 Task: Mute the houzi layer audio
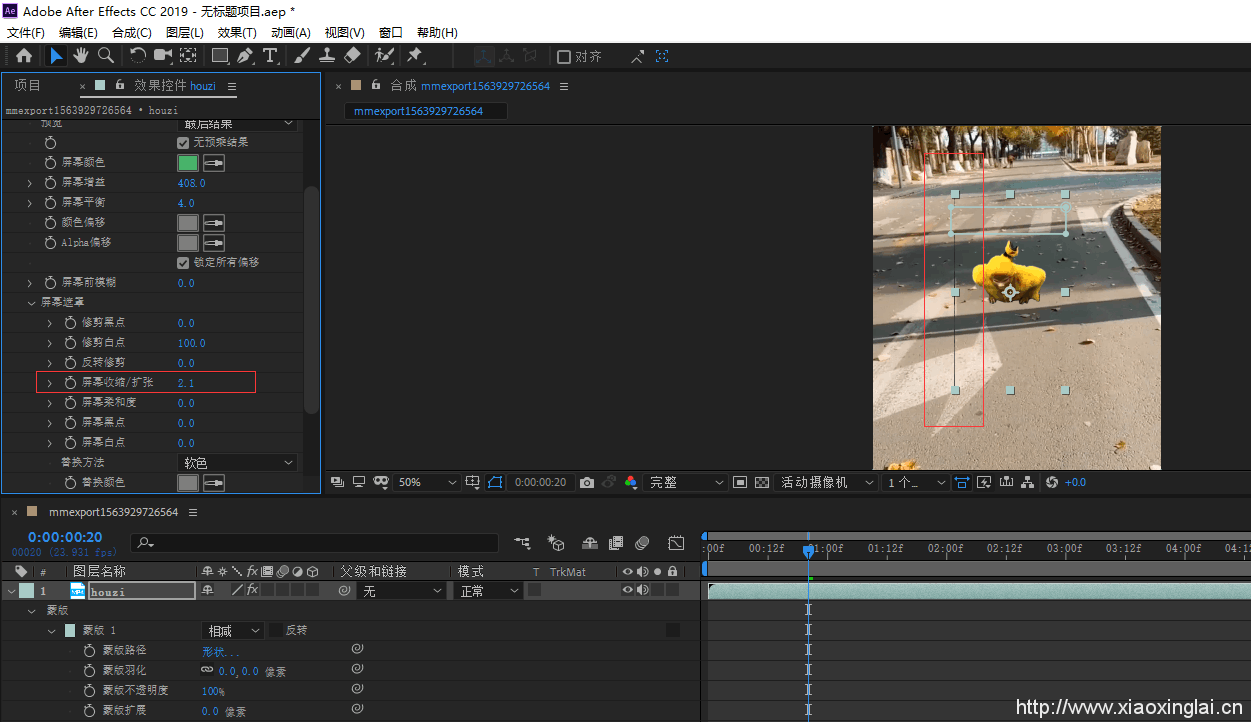pyautogui.click(x=642, y=591)
